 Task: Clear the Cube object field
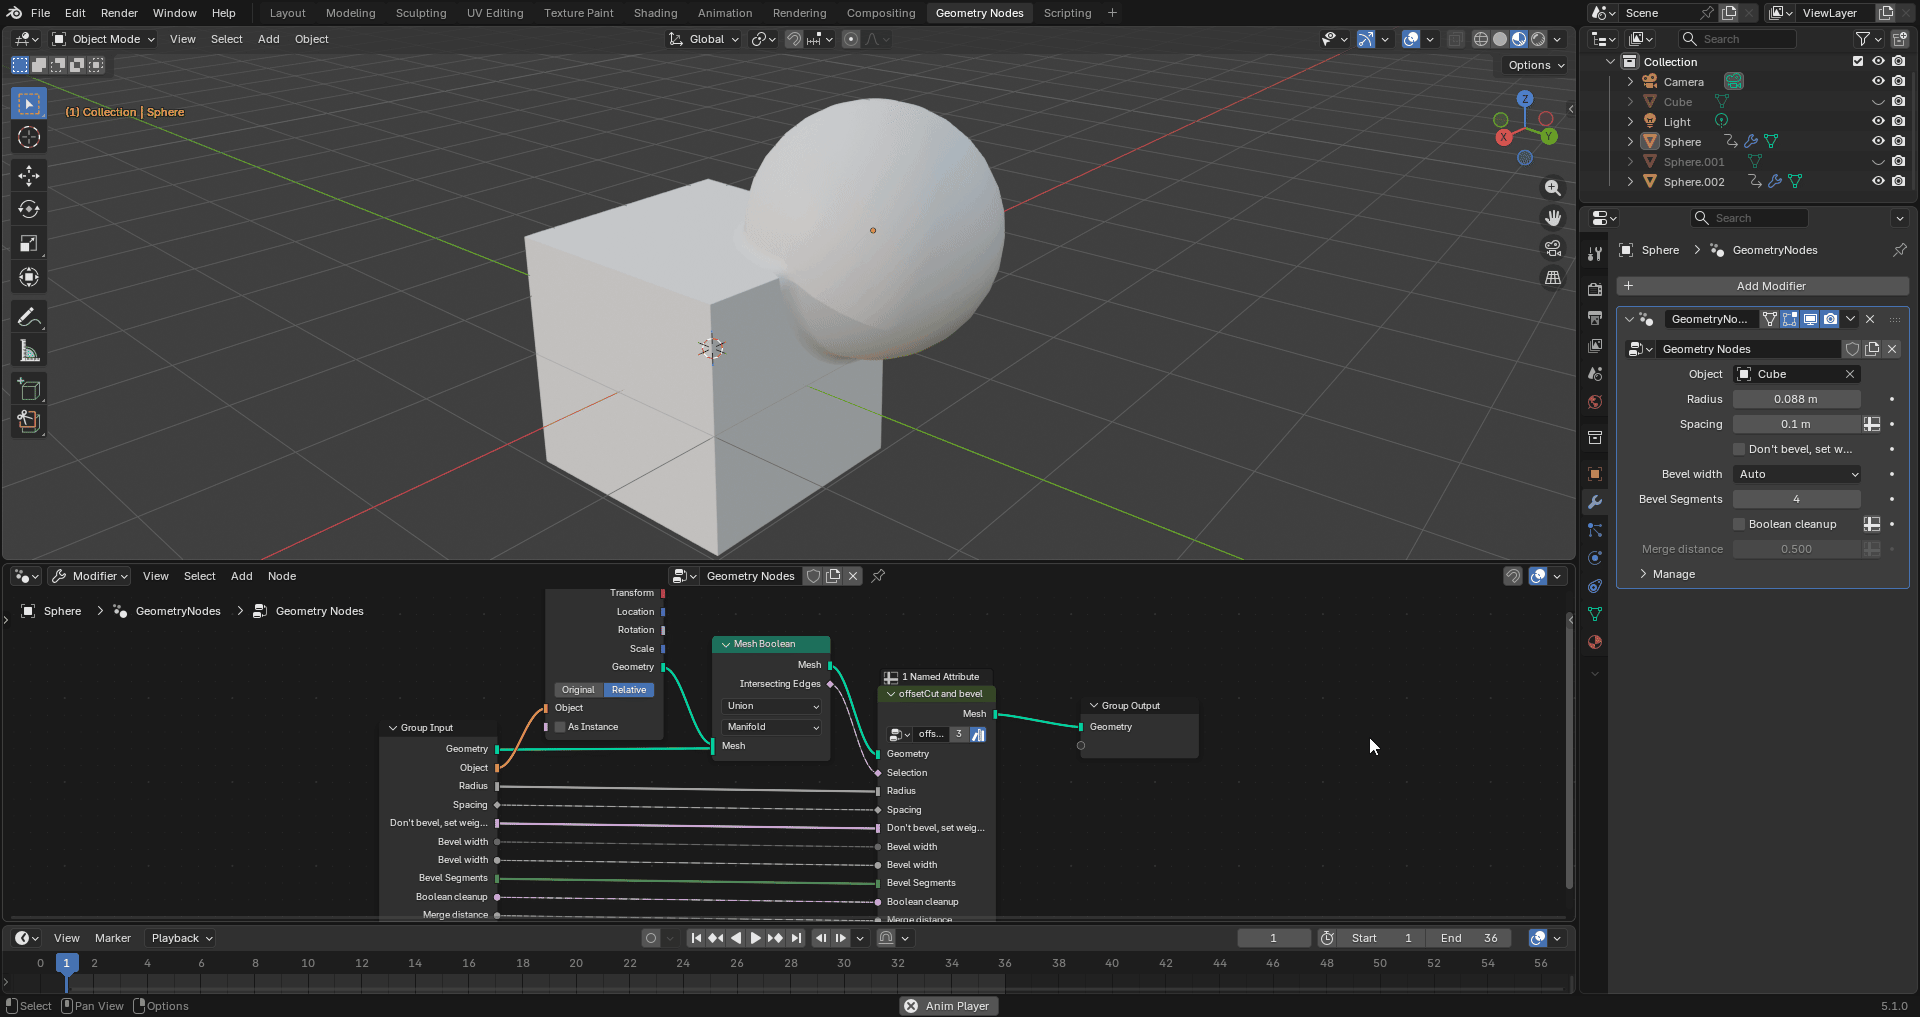point(1850,374)
